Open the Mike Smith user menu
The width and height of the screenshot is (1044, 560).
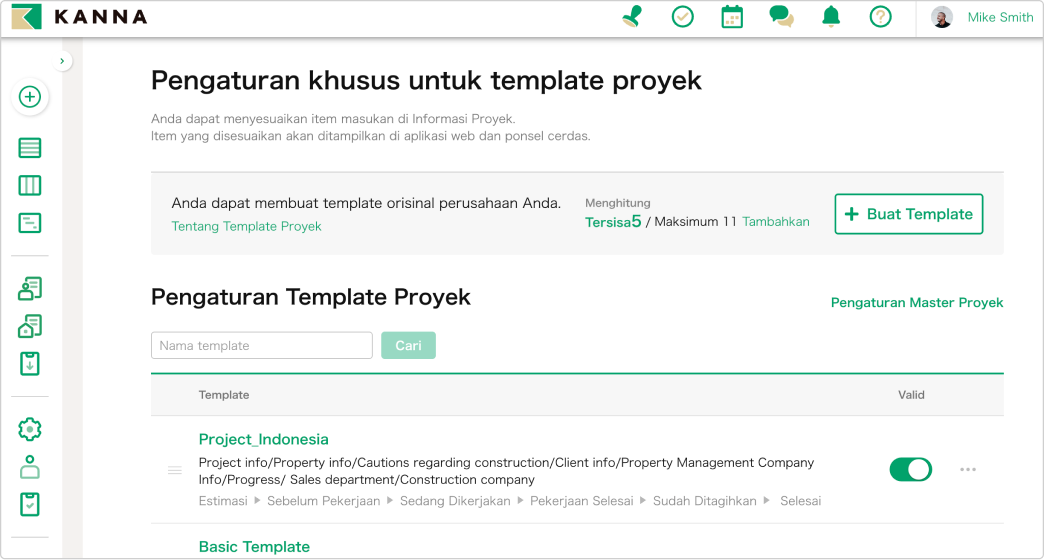tap(1000, 17)
